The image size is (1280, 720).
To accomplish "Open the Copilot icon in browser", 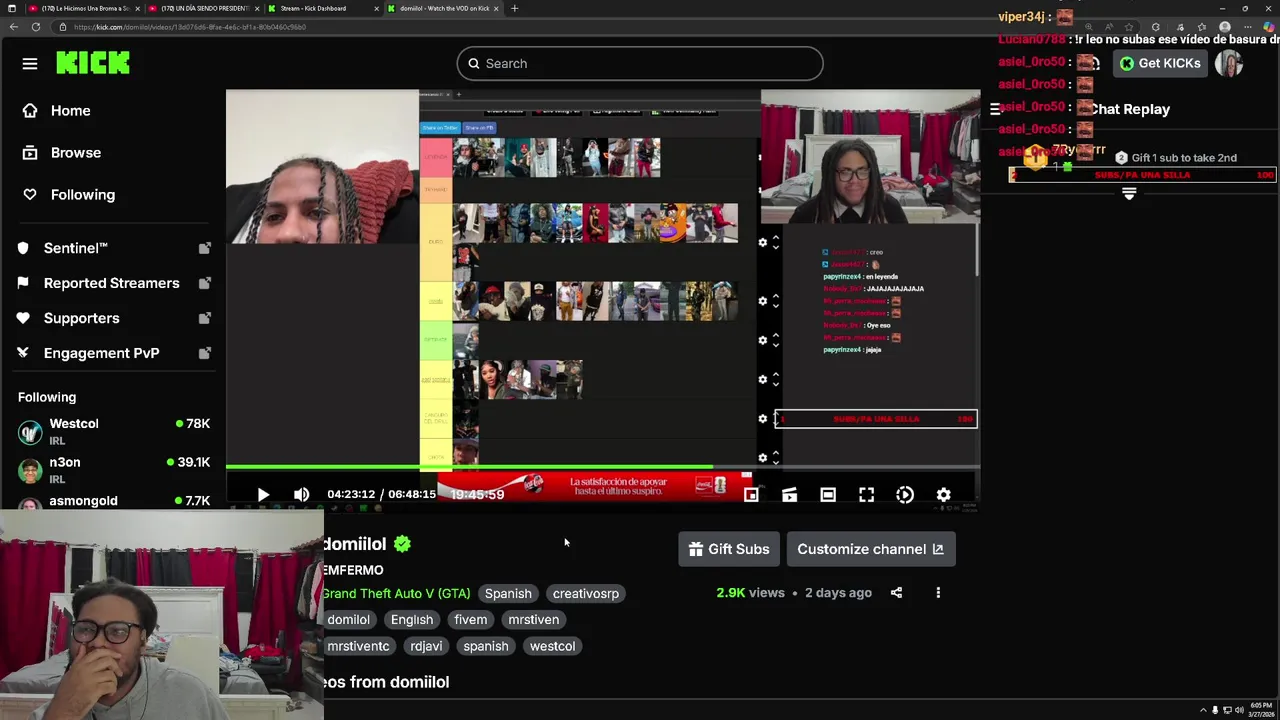I will coord(1268,27).
